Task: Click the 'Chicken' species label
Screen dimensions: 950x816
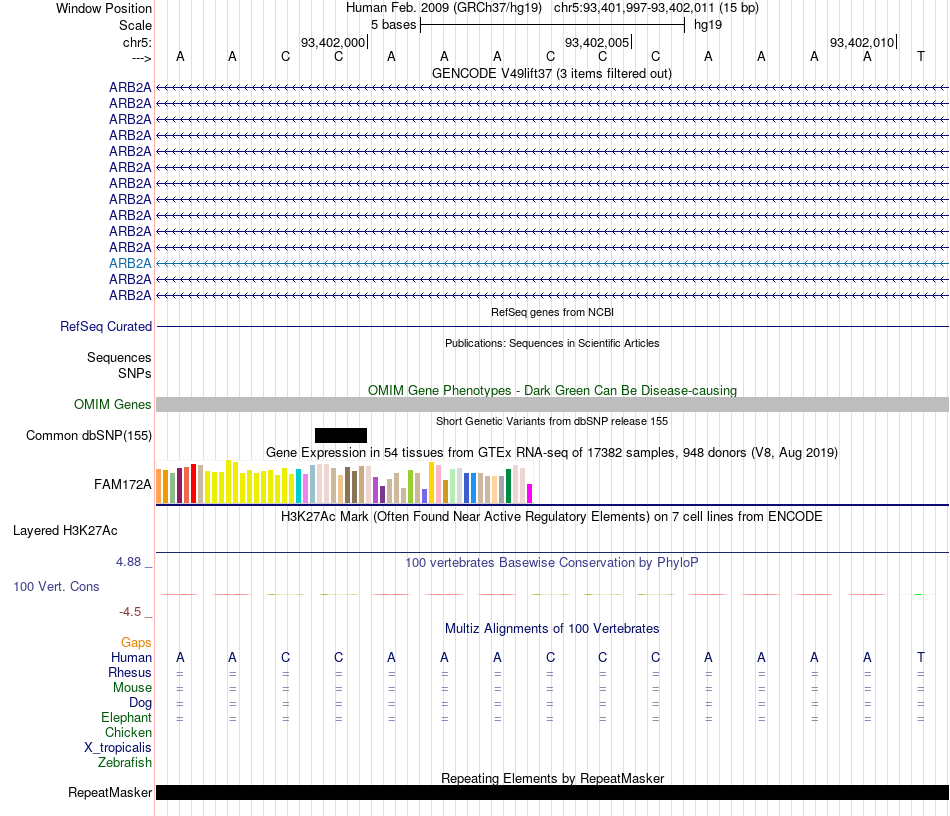Action: pos(128,732)
